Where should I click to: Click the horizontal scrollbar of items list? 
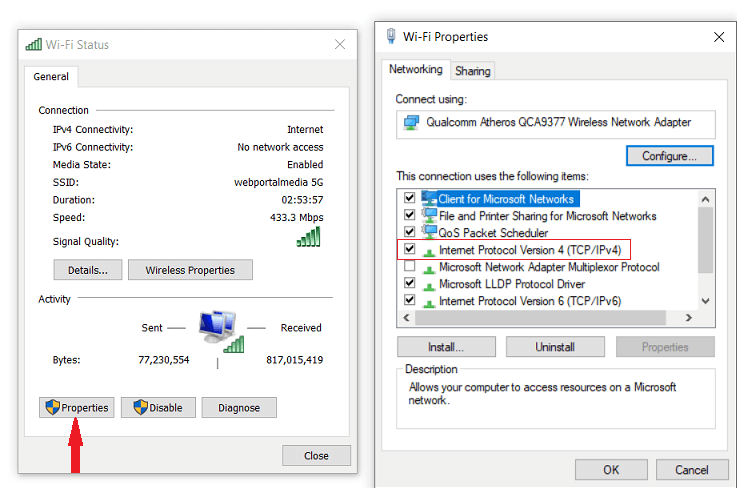click(x=540, y=318)
